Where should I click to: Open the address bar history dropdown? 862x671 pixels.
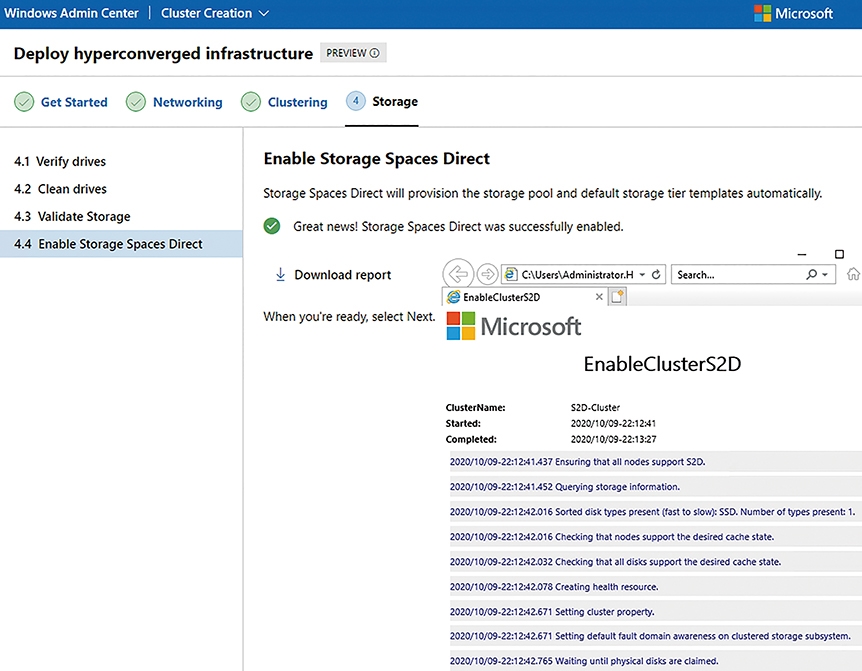(x=642, y=274)
